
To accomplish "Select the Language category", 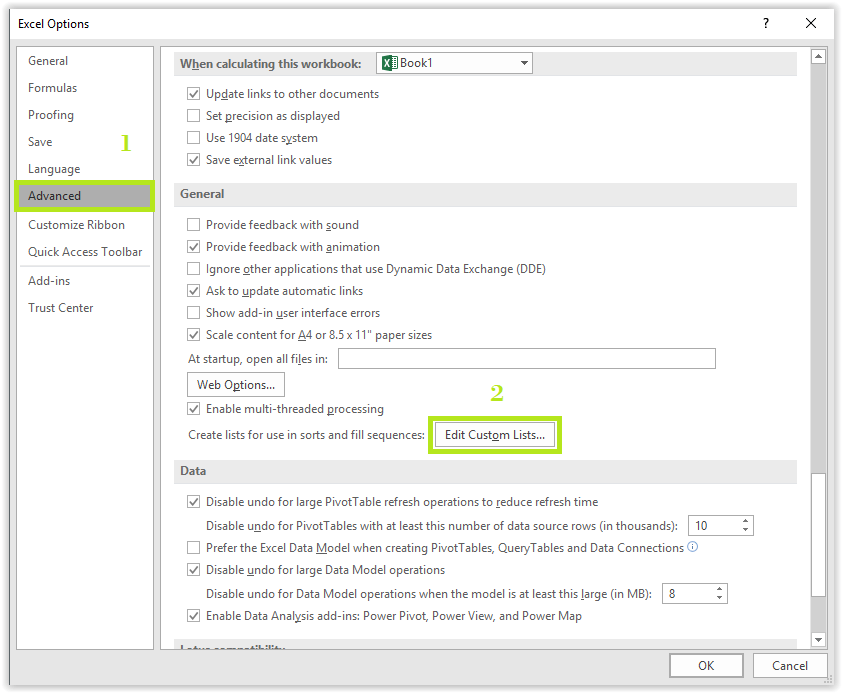I will pos(54,169).
